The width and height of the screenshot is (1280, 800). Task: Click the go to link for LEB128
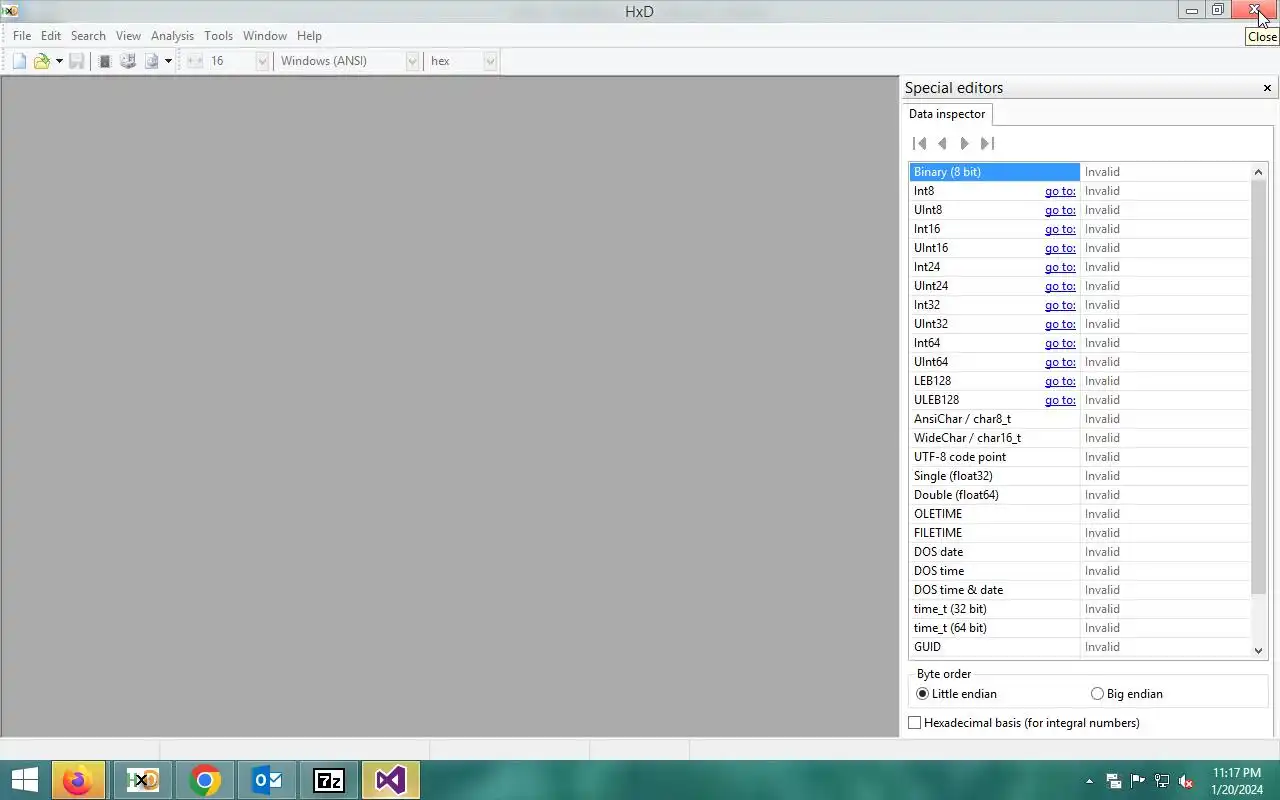coord(1060,381)
